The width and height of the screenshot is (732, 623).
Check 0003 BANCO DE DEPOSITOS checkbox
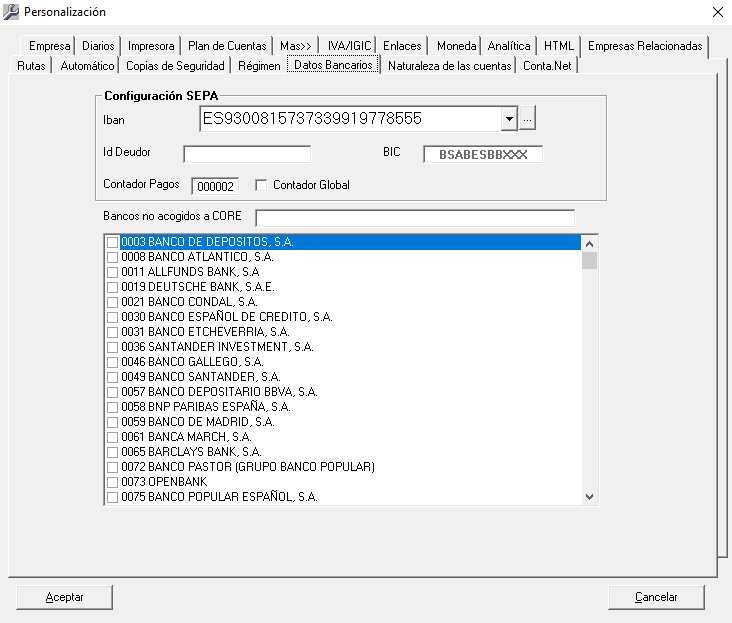coord(112,242)
